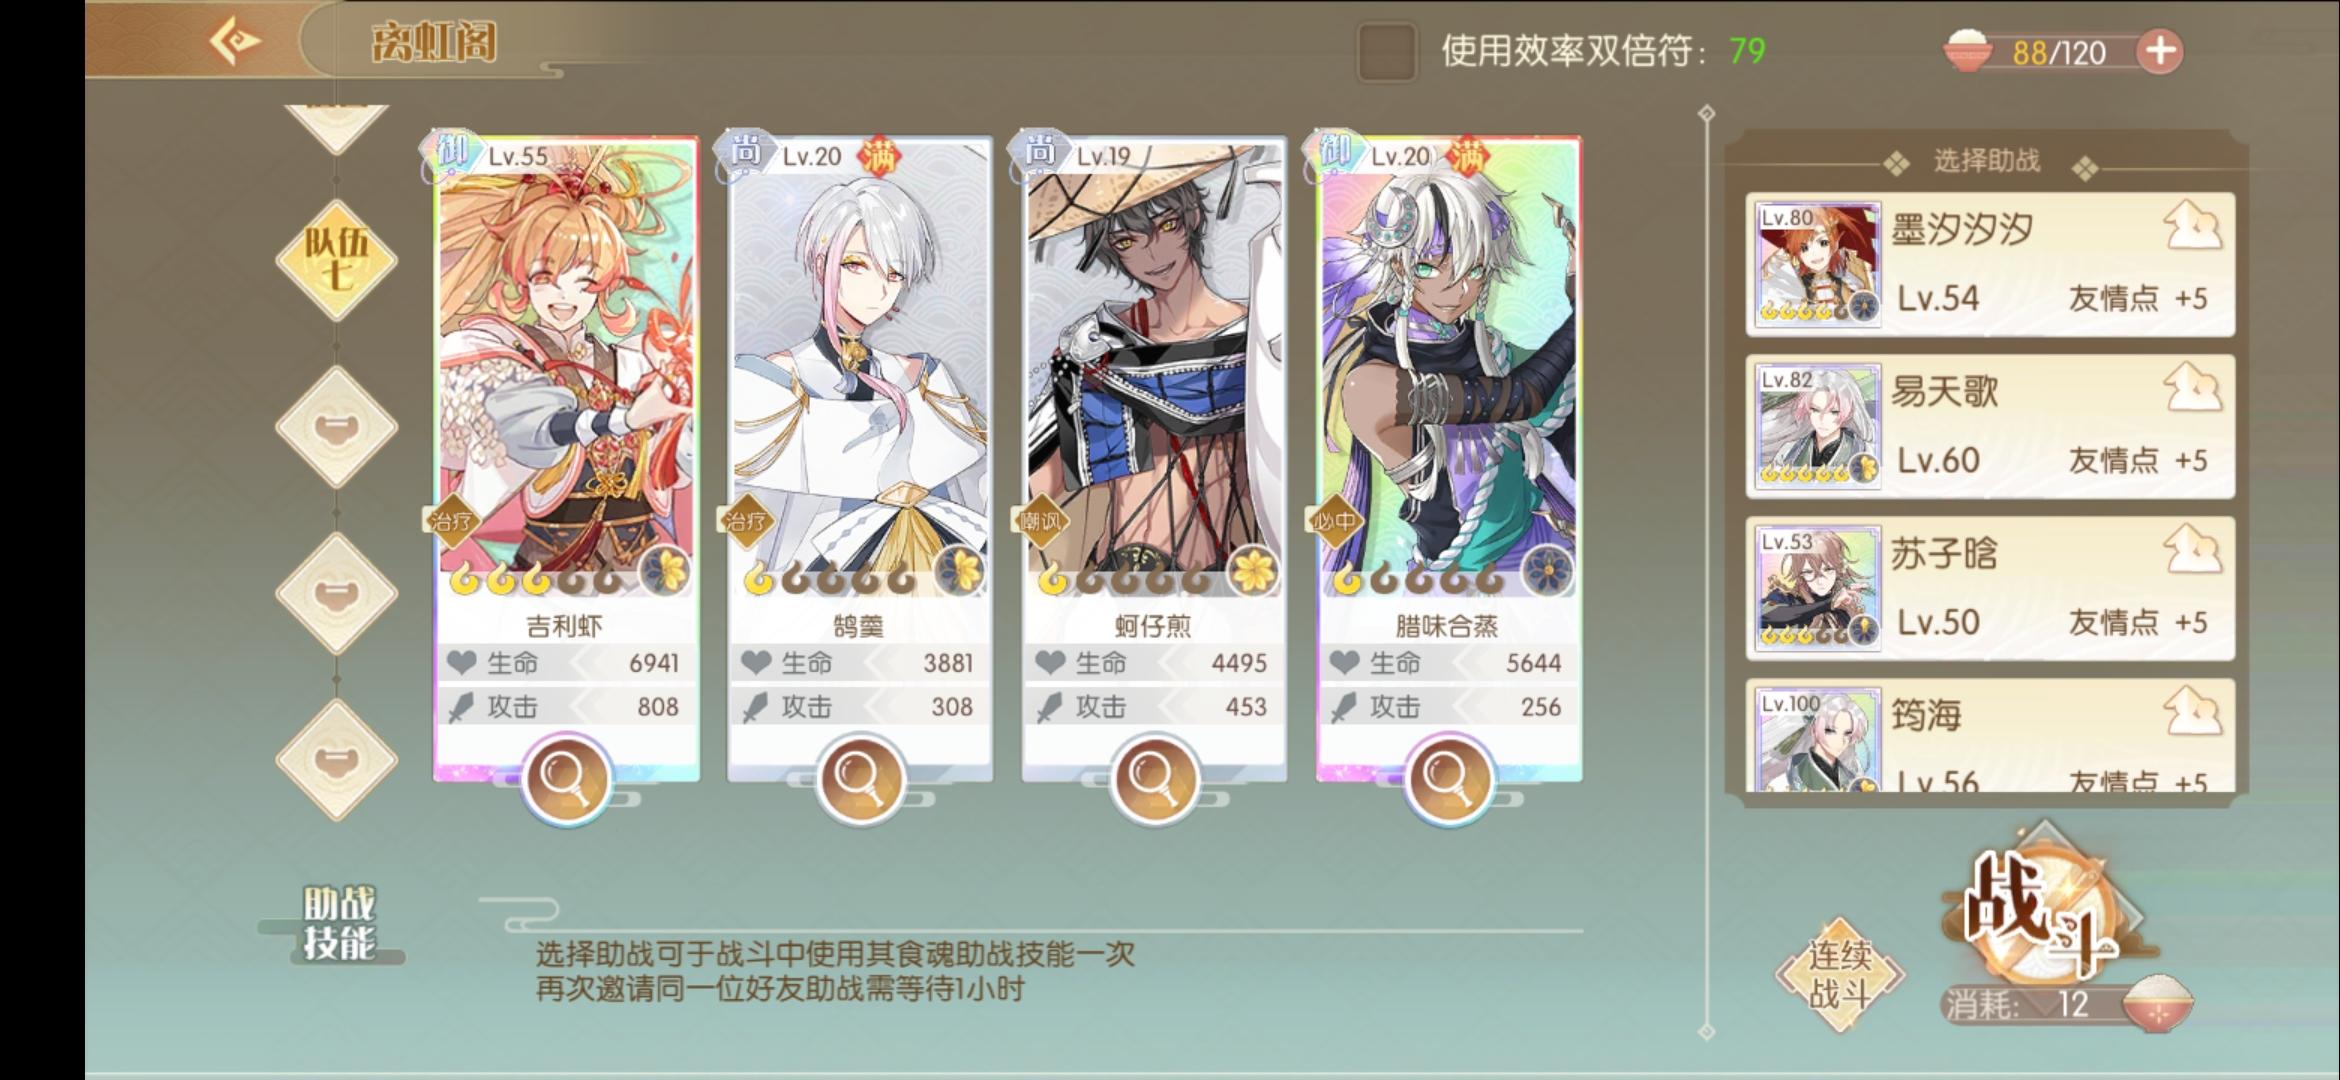Tap the rice bowl stamina icon
2340x1080 pixels.
(1967, 50)
